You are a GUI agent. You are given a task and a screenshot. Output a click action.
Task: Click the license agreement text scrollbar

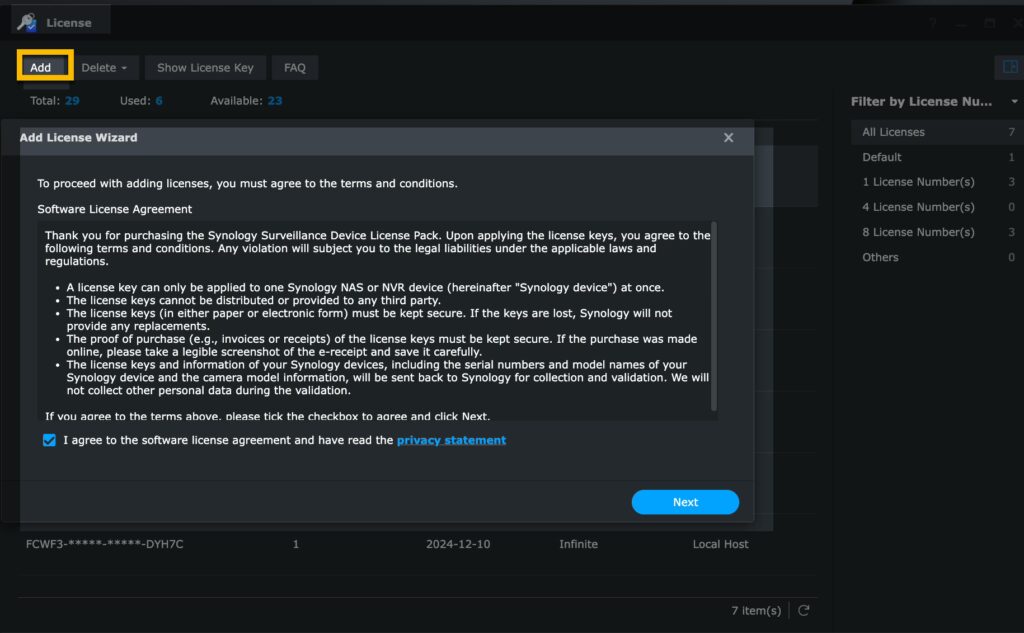[714, 317]
